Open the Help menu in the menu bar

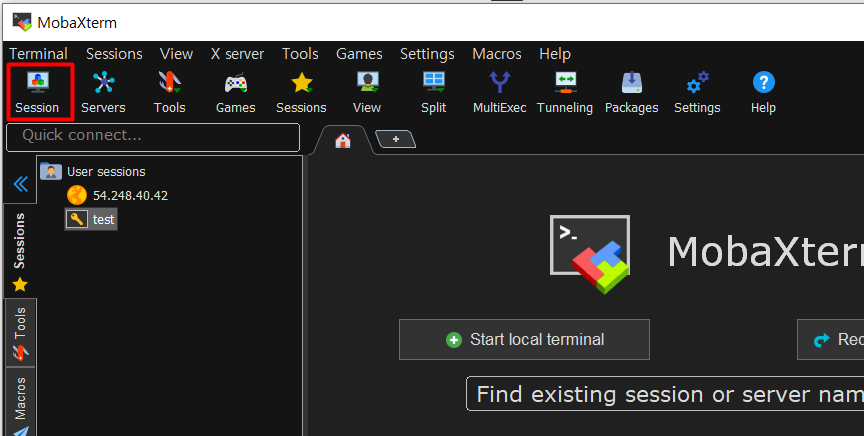click(555, 54)
